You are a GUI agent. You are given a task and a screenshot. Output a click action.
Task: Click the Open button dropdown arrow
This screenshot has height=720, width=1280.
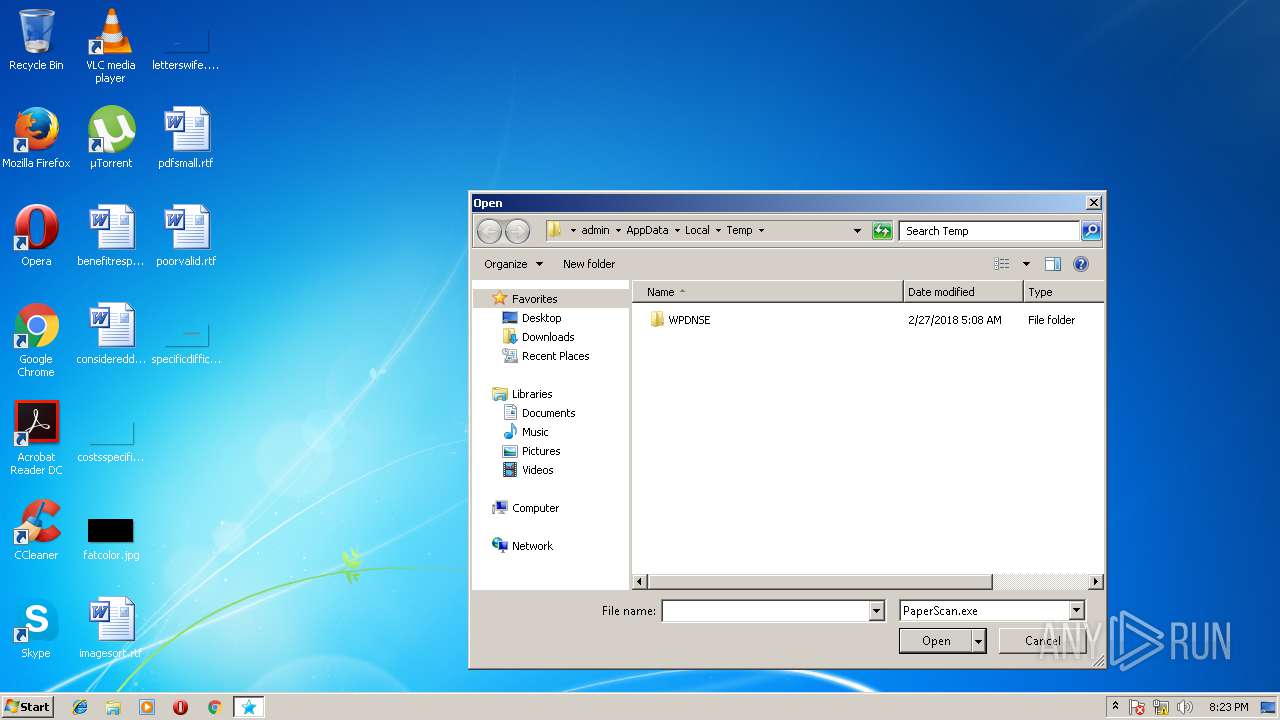(979, 641)
